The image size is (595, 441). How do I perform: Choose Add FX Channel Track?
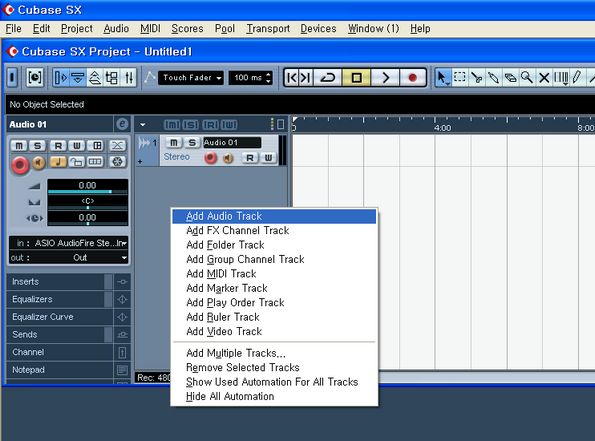[x=274, y=230]
